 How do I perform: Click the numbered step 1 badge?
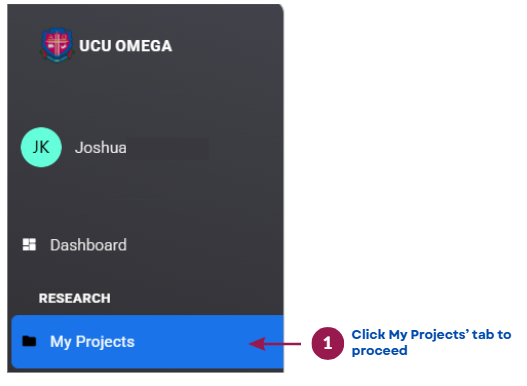pyautogui.click(x=327, y=343)
